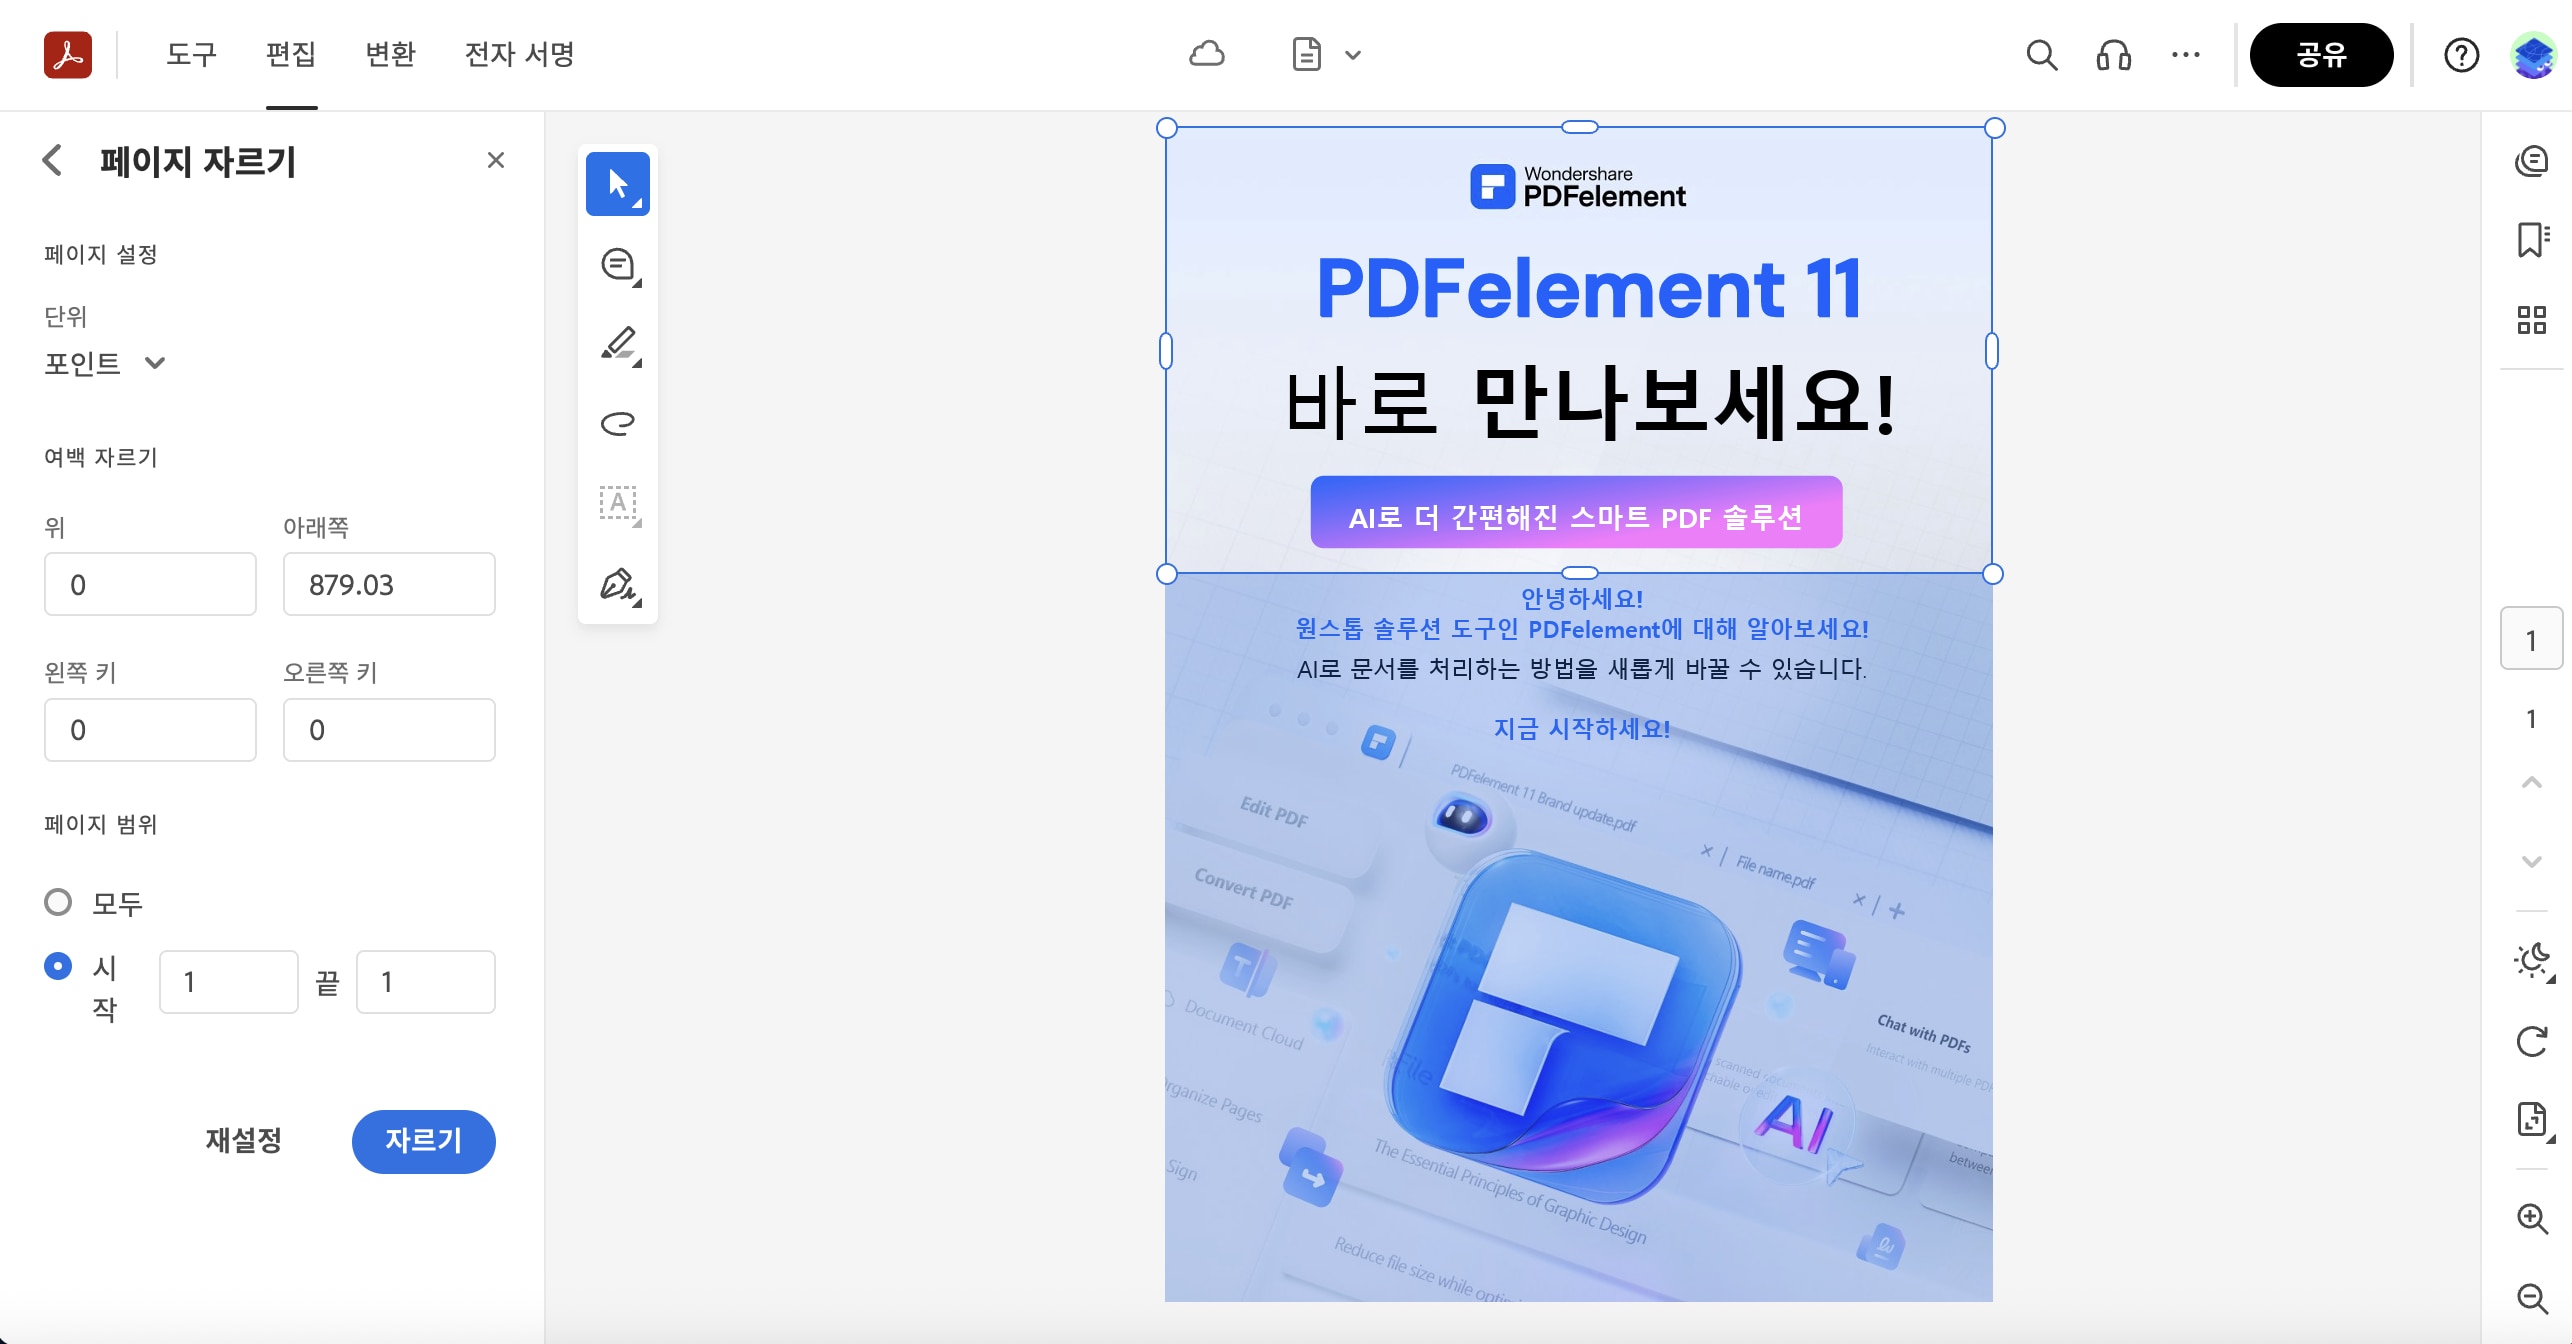This screenshot has width=2572, height=1344.
Task: Open the signature pen tool
Action: [x=617, y=585]
